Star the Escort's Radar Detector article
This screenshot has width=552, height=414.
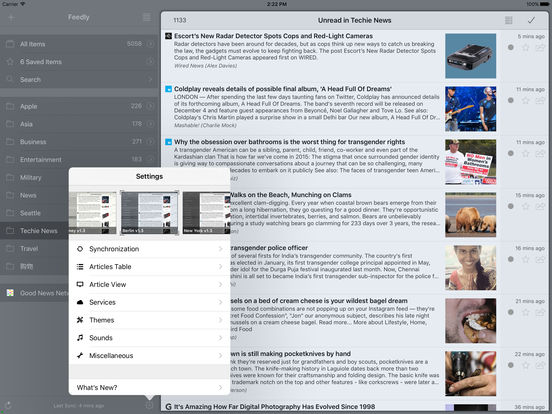coord(525,47)
